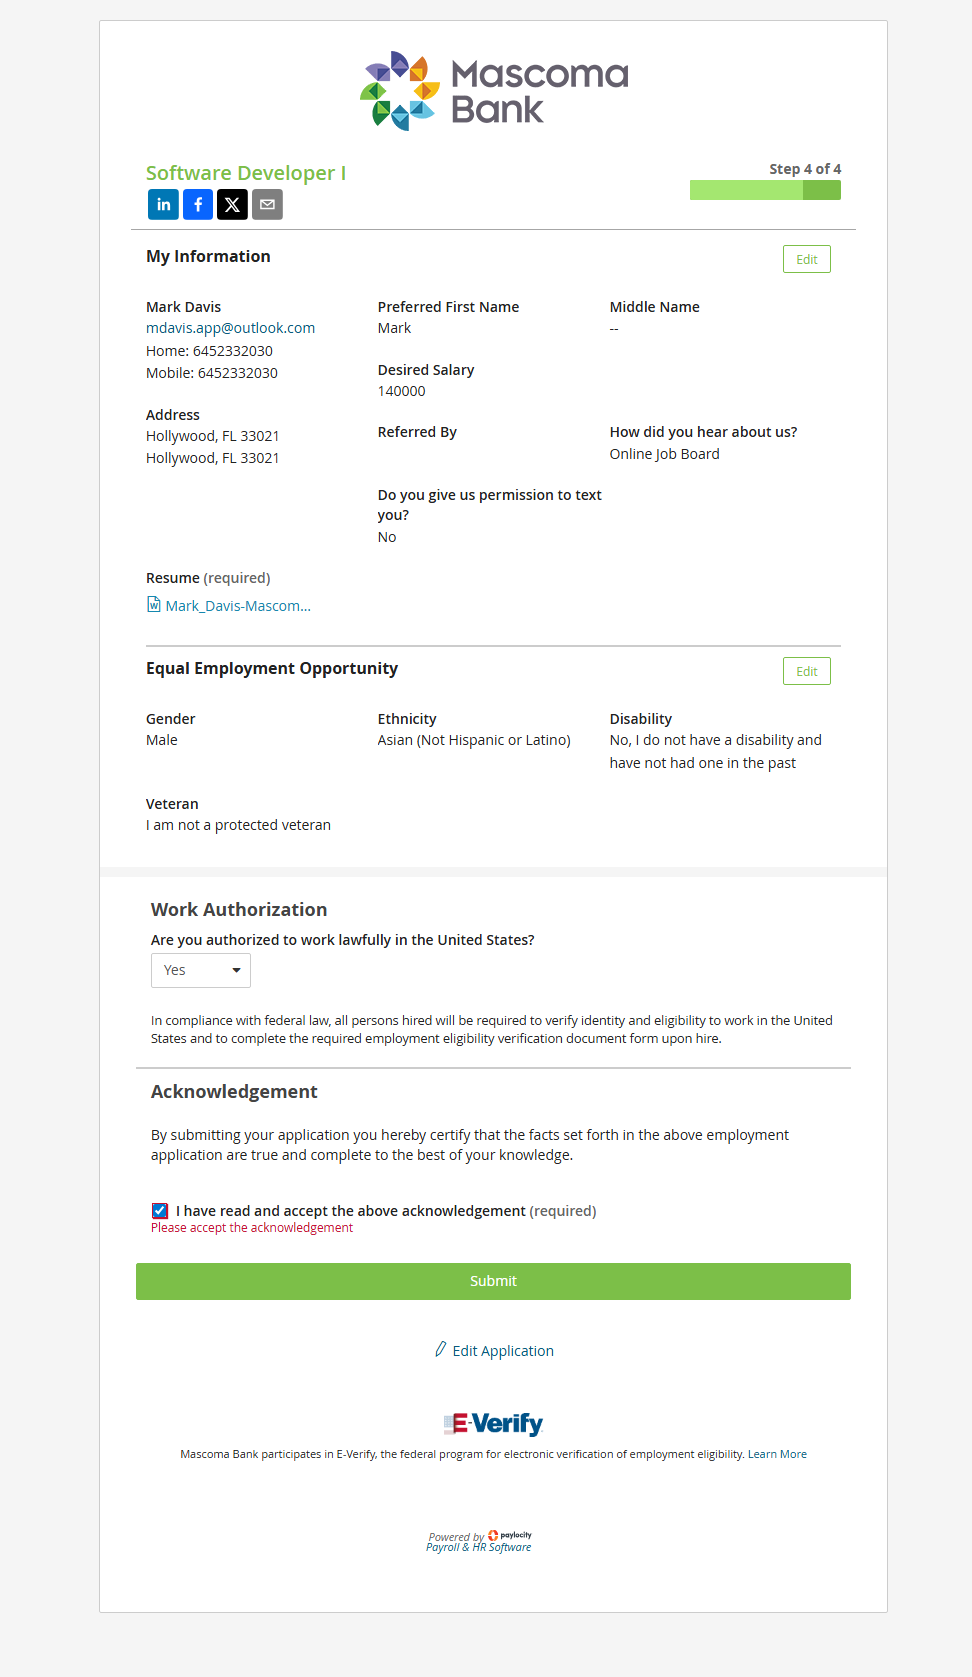The height and width of the screenshot is (1677, 972).
Task: Toggle the acknowledgement acceptance checkbox
Action: coord(160,1211)
